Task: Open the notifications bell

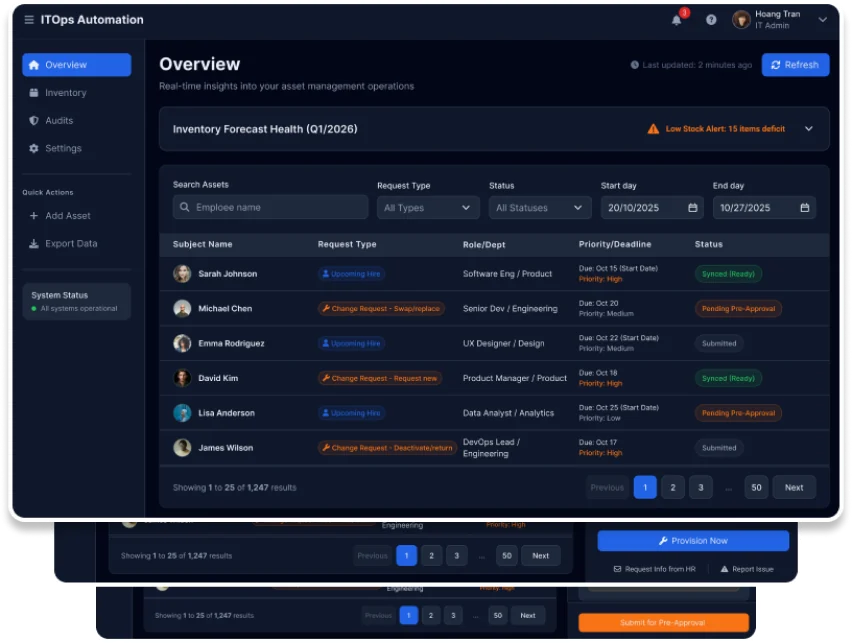Action: [676, 20]
